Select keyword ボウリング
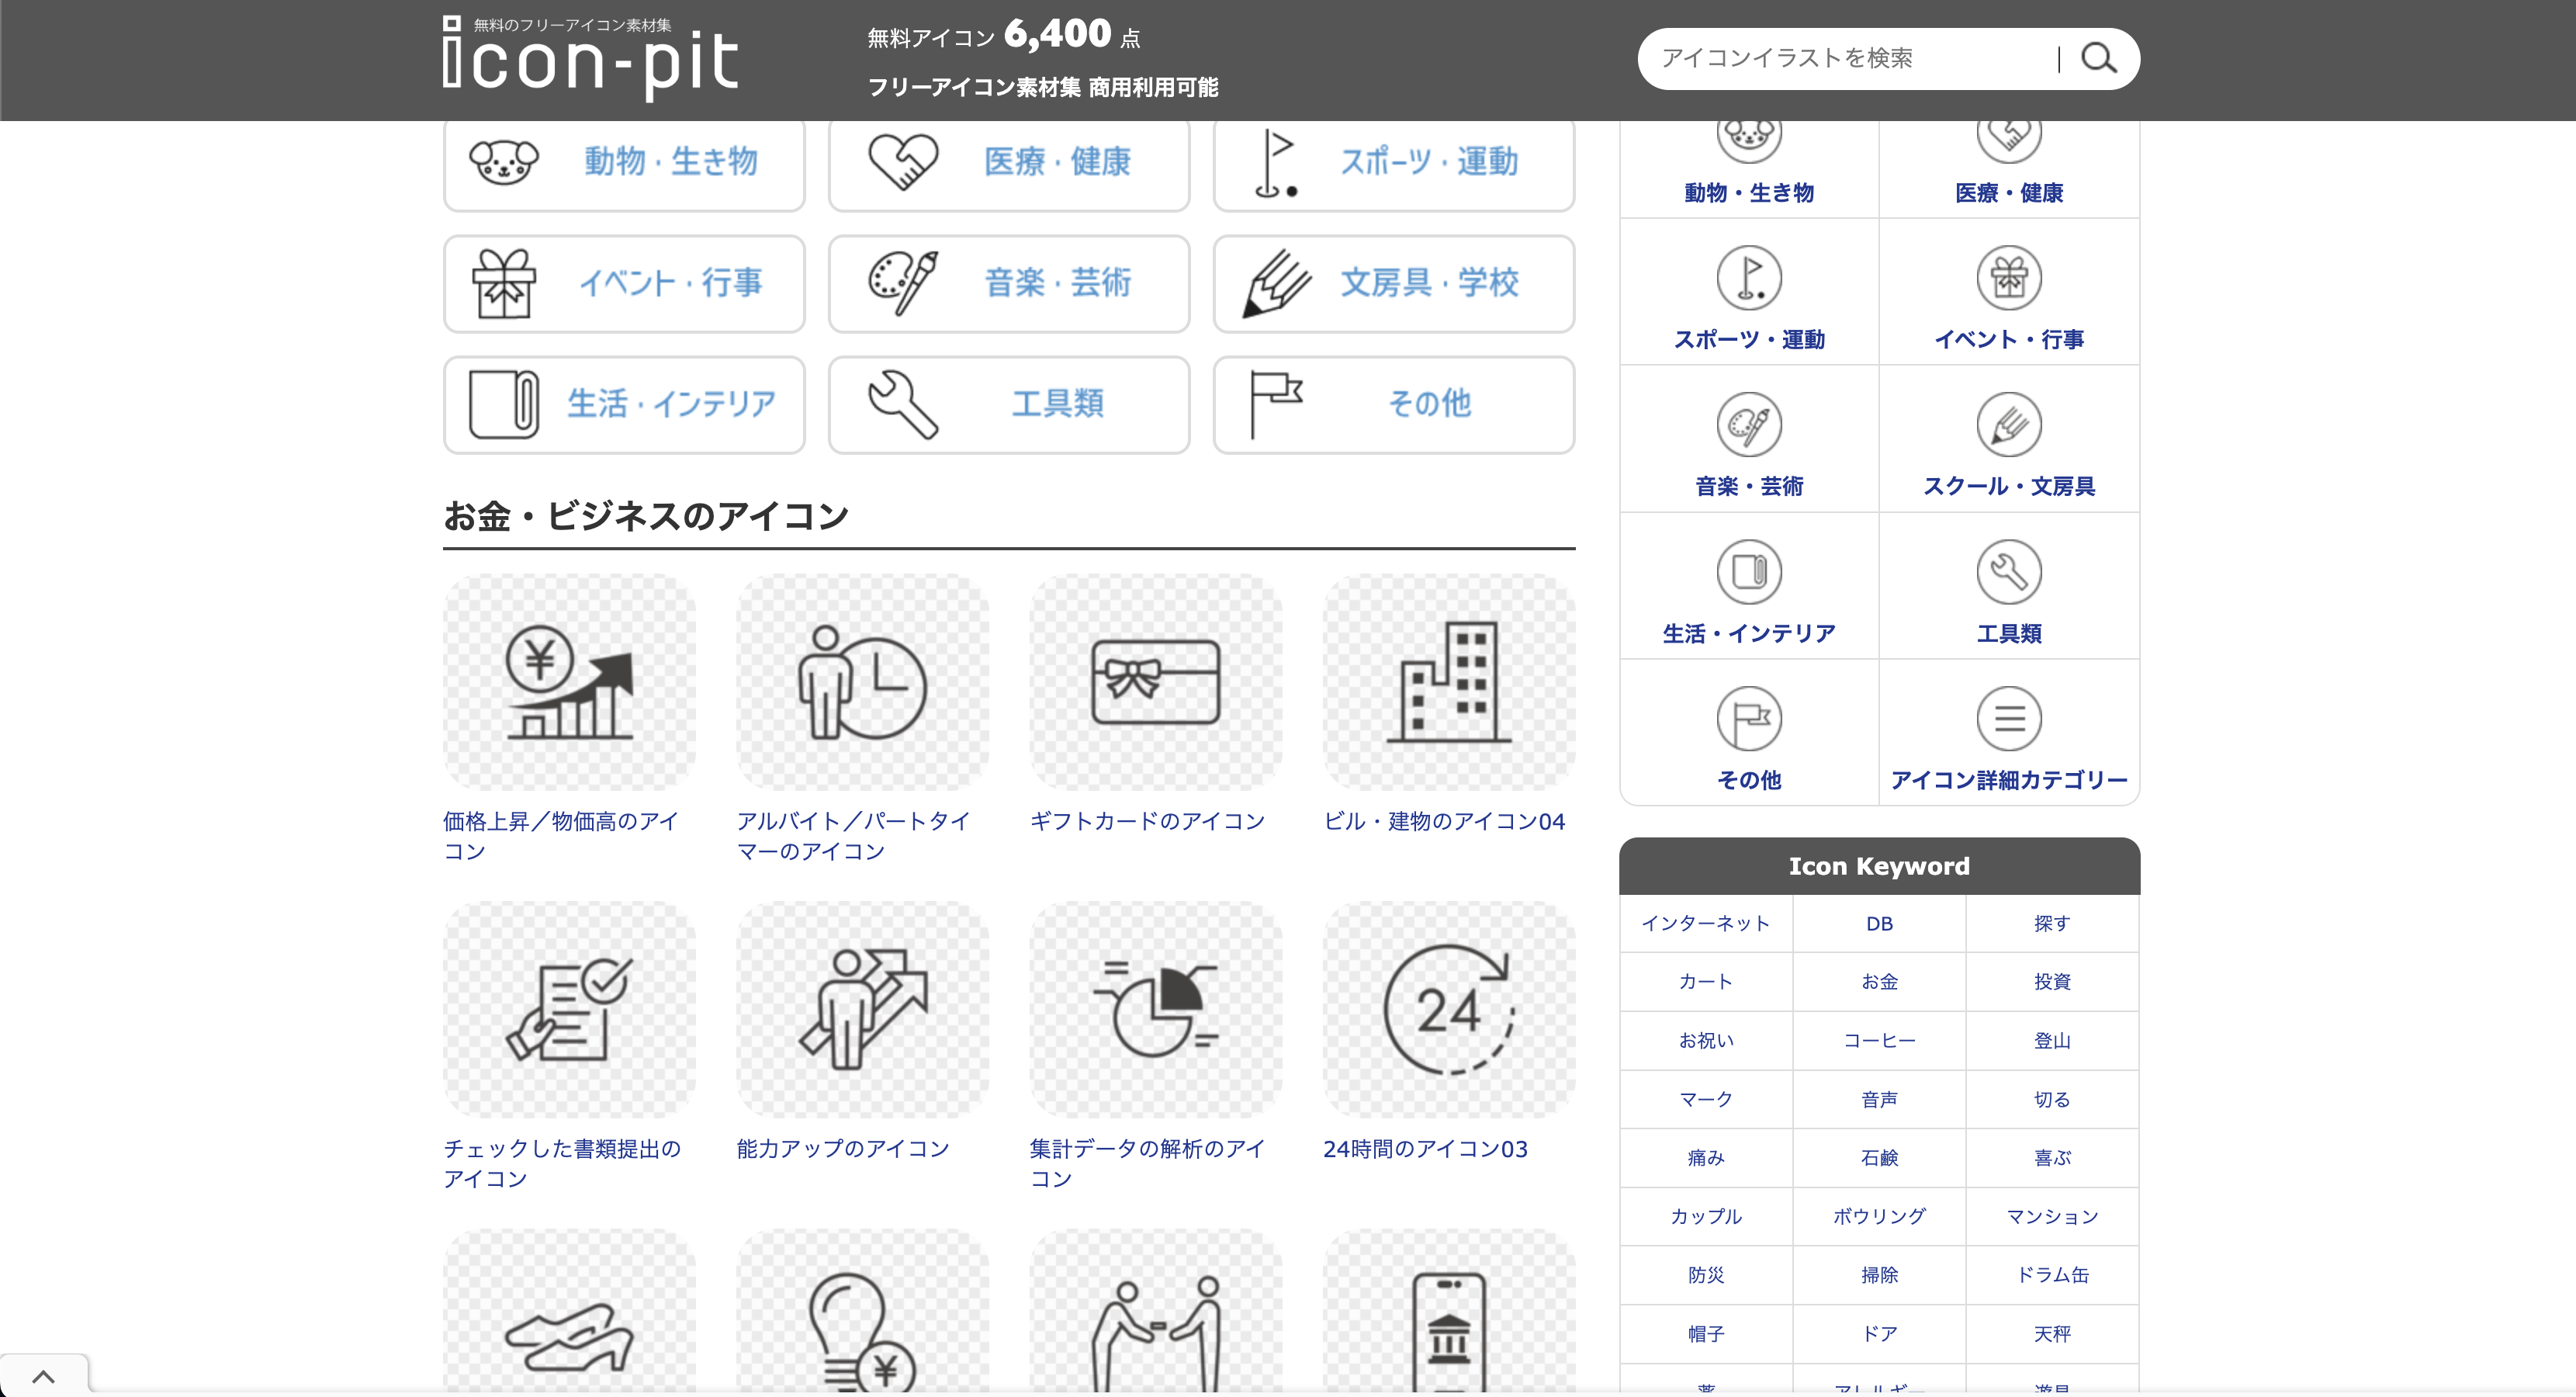The height and width of the screenshot is (1397, 2576). [x=1879, y=1216]
